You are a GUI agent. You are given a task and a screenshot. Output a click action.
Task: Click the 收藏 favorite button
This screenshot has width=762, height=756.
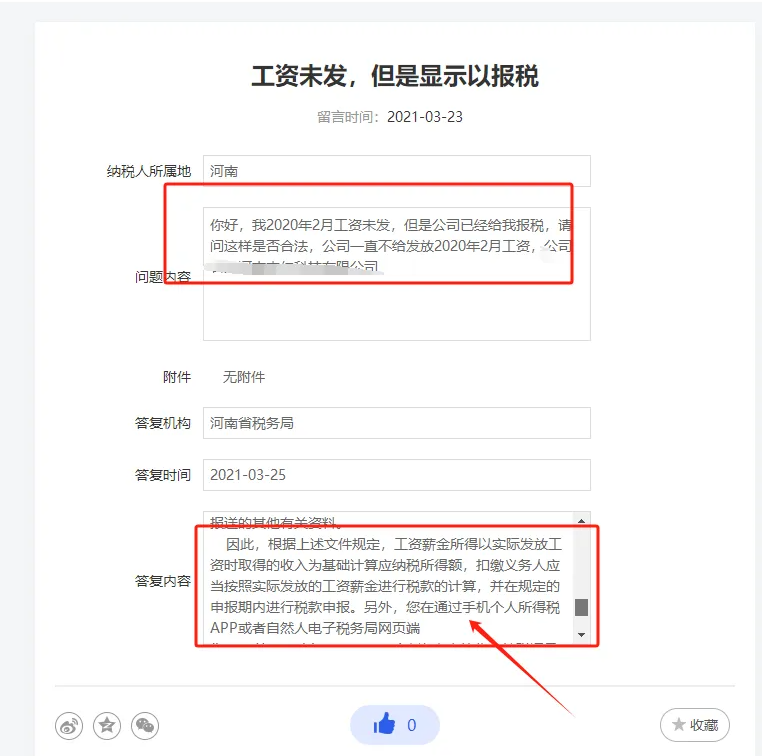695,725
